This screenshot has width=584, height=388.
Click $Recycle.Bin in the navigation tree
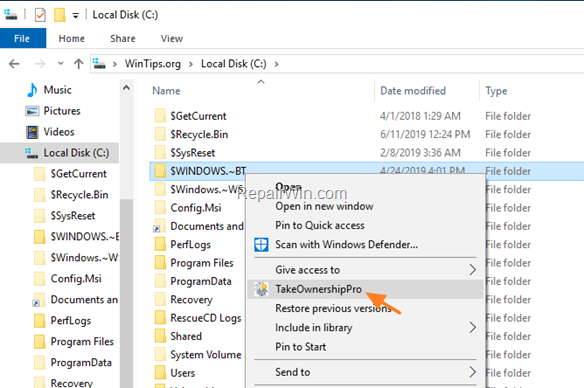pyautogui.click(x=79, y=194)
